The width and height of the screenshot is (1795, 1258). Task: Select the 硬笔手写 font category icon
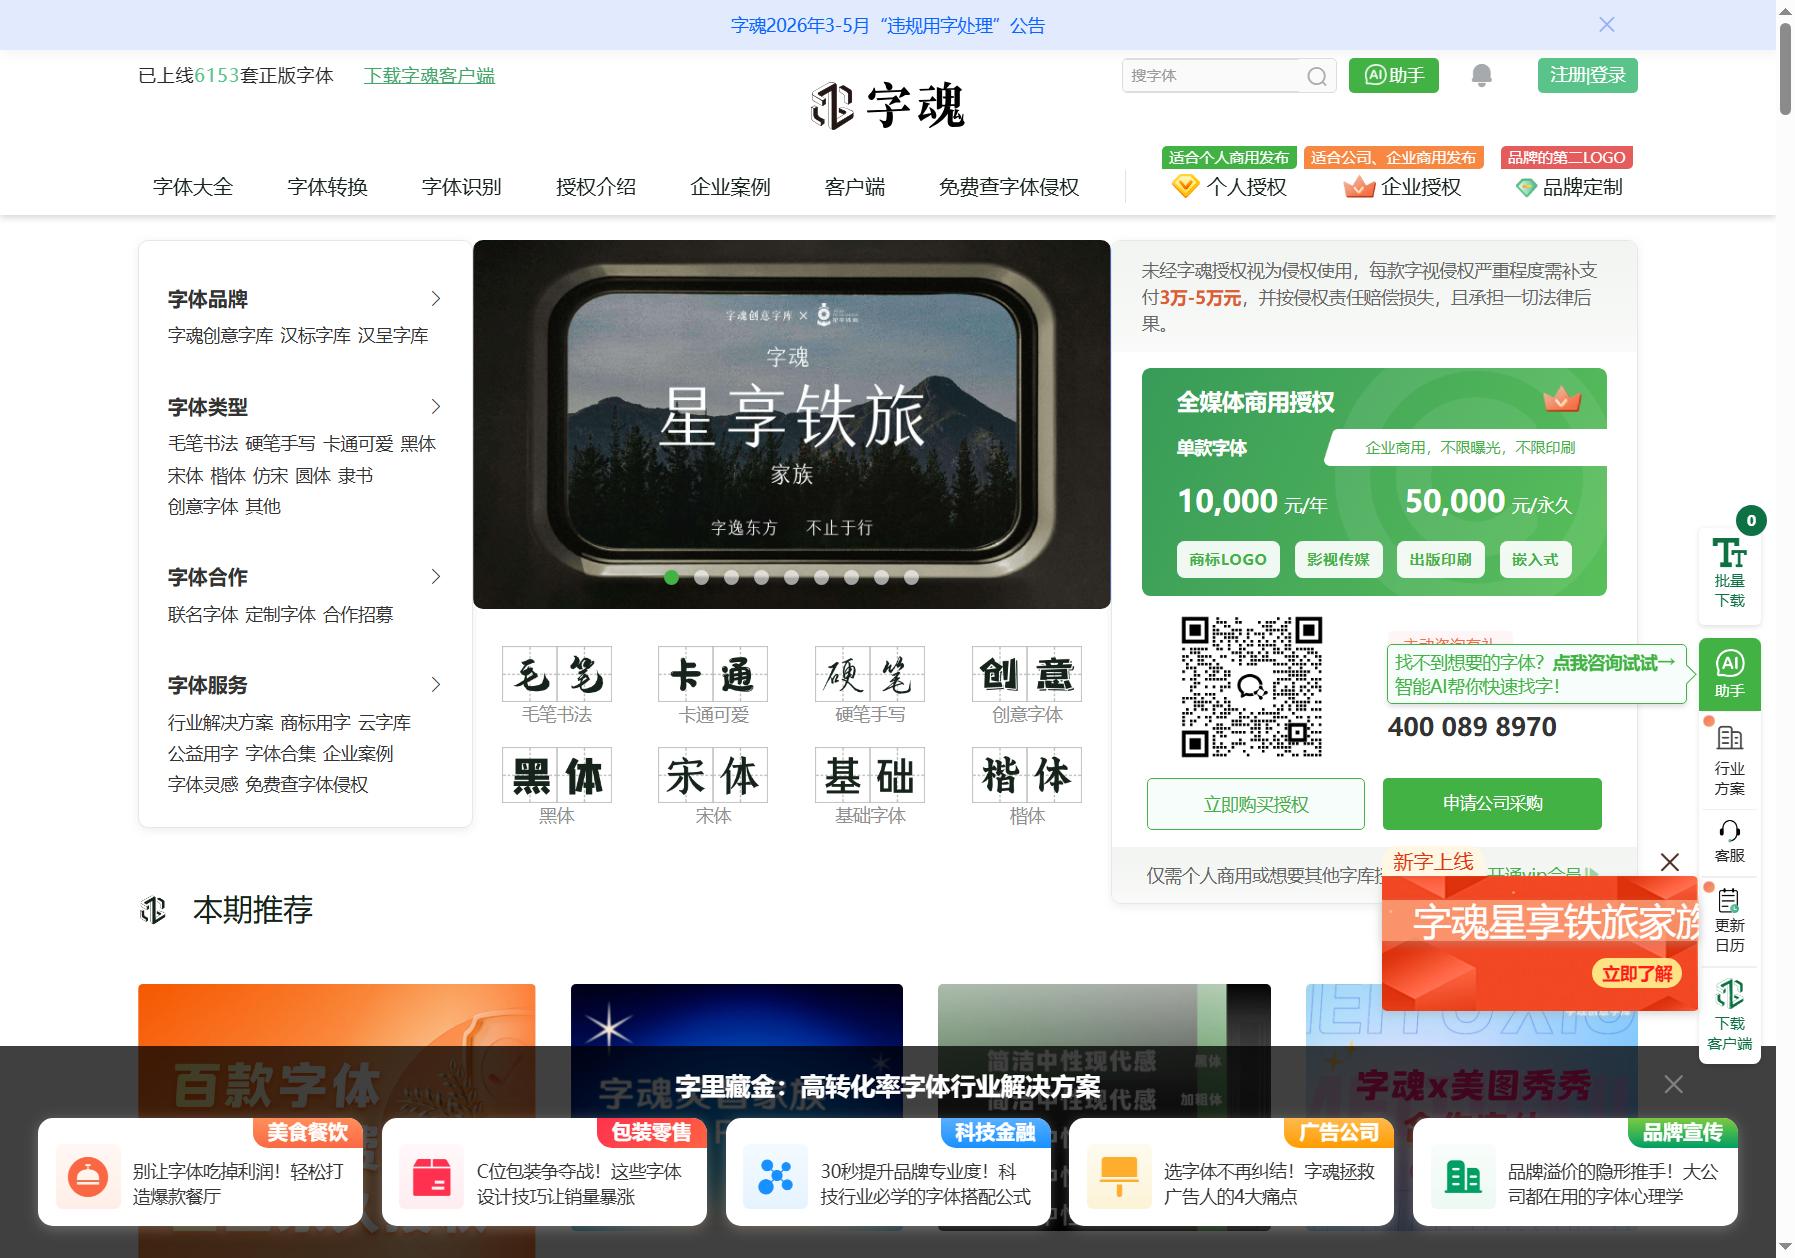pos(870,674)
